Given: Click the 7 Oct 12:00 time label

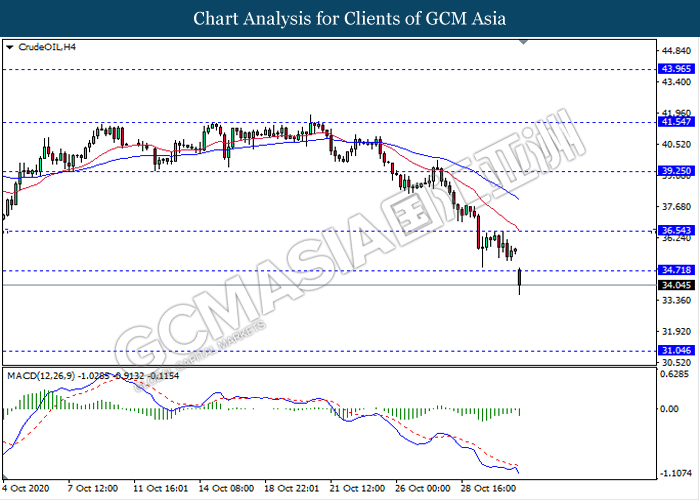Looking at the screenshot, I should point(93,488).
